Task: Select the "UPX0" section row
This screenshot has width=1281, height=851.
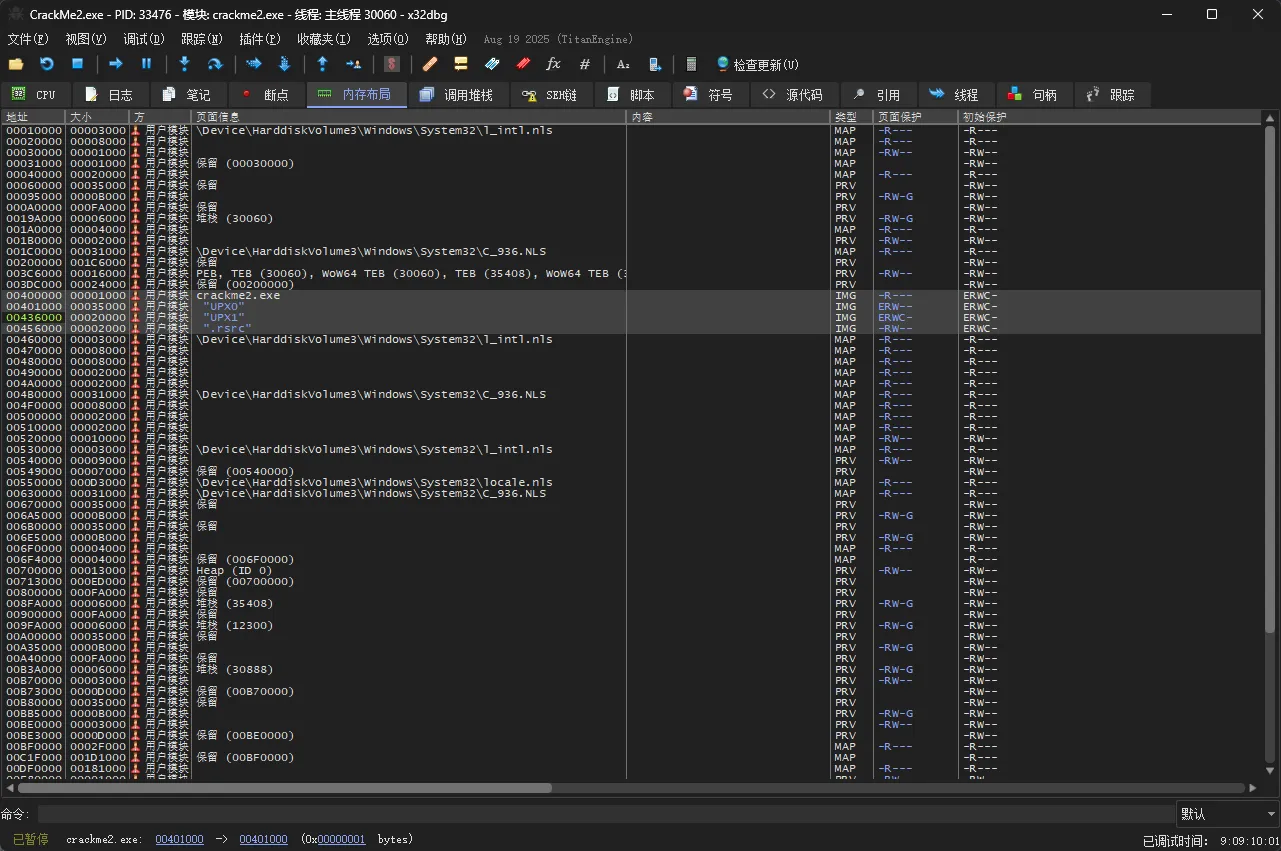Action: coord(631,307)
